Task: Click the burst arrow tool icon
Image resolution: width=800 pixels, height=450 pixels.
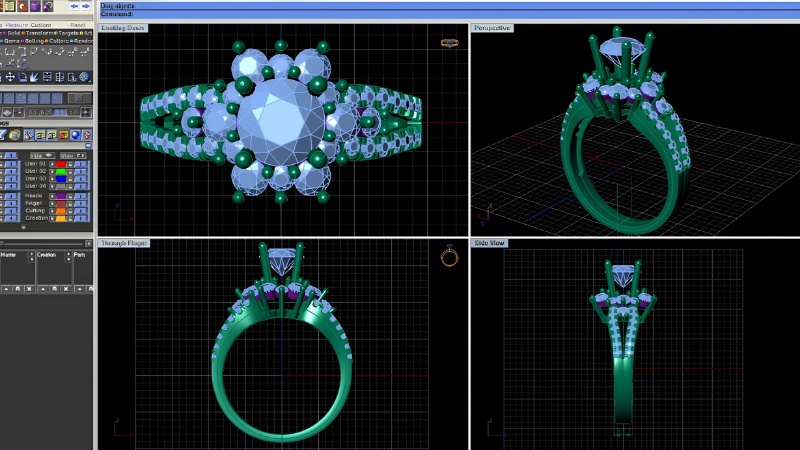Action: click(34, 77)
